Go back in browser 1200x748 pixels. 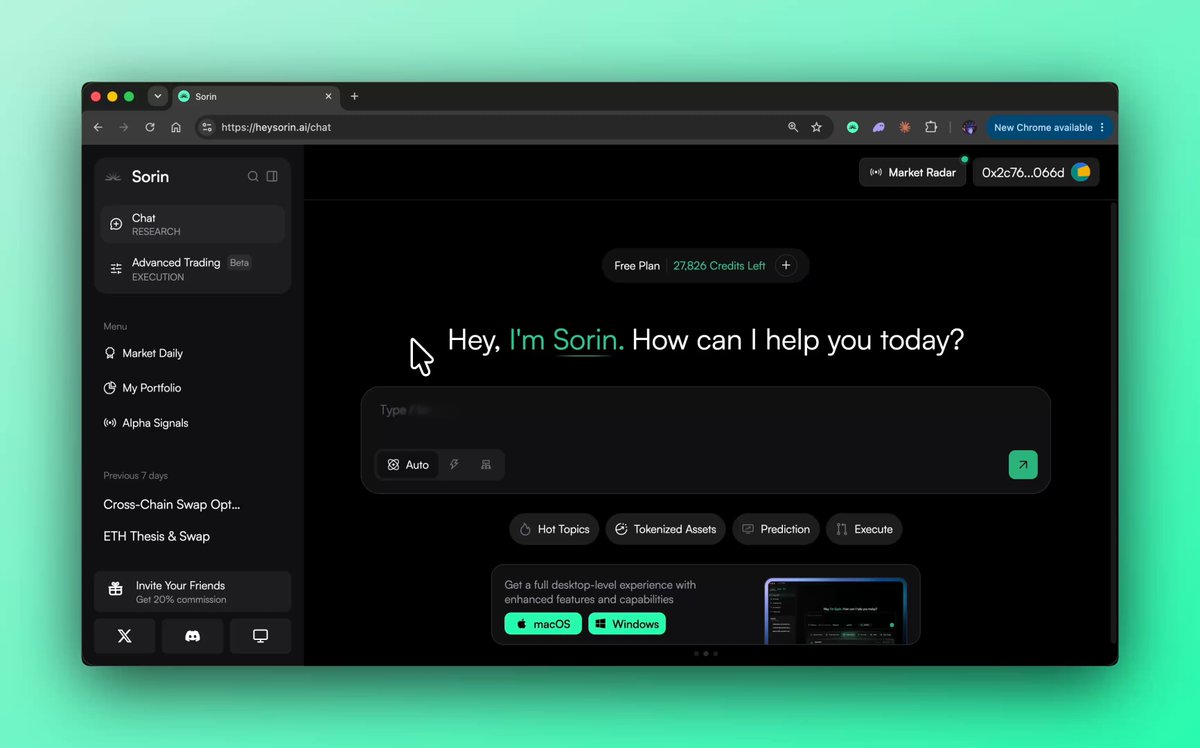click(98, 127)
